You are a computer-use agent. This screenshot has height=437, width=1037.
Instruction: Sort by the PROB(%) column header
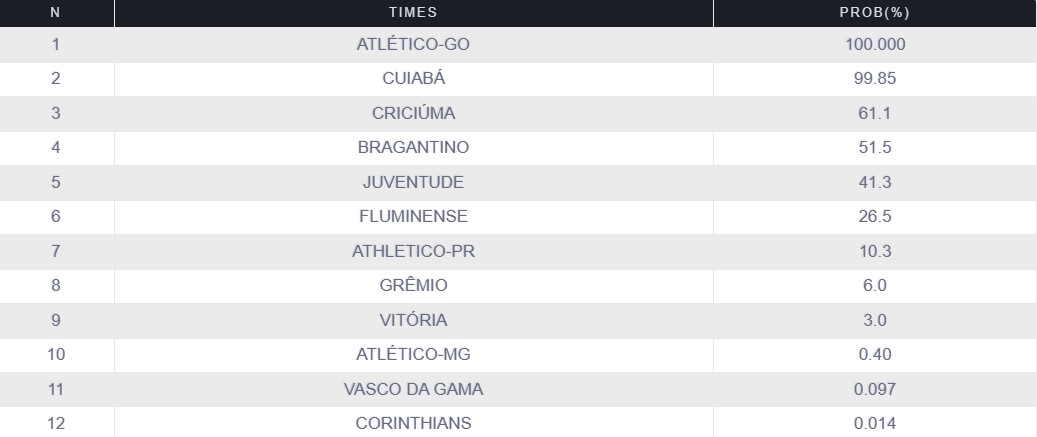click(x=875, y=13)
